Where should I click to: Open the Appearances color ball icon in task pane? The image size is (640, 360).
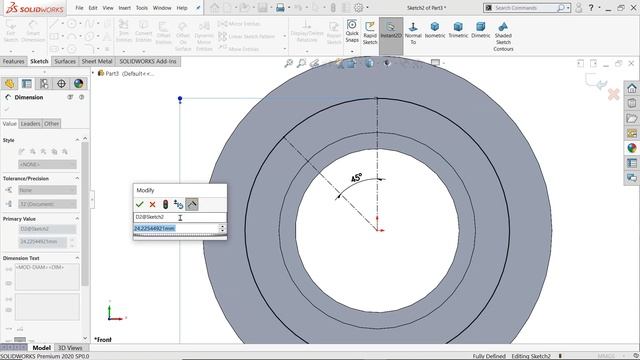632,148
